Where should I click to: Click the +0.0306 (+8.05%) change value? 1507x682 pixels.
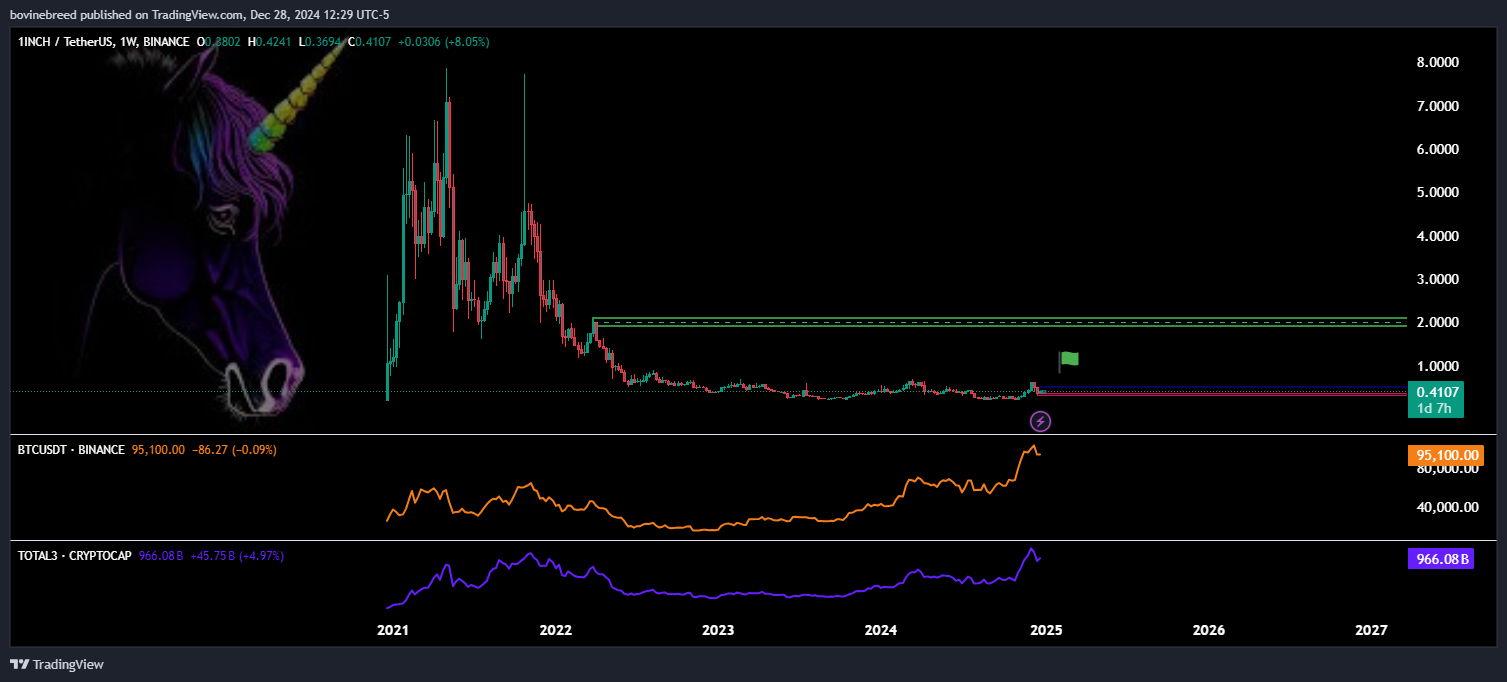[443, 42]
